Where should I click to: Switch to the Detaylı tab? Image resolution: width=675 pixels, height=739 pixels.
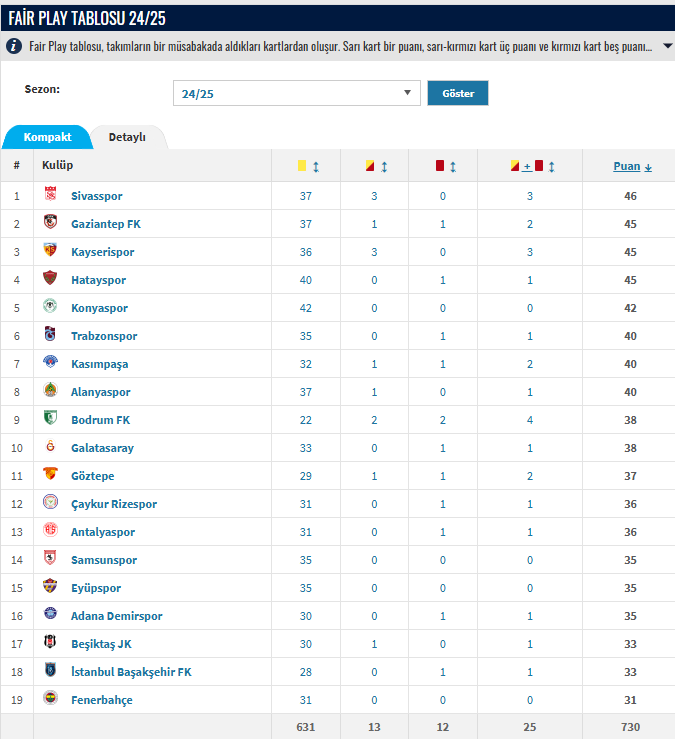127,137
